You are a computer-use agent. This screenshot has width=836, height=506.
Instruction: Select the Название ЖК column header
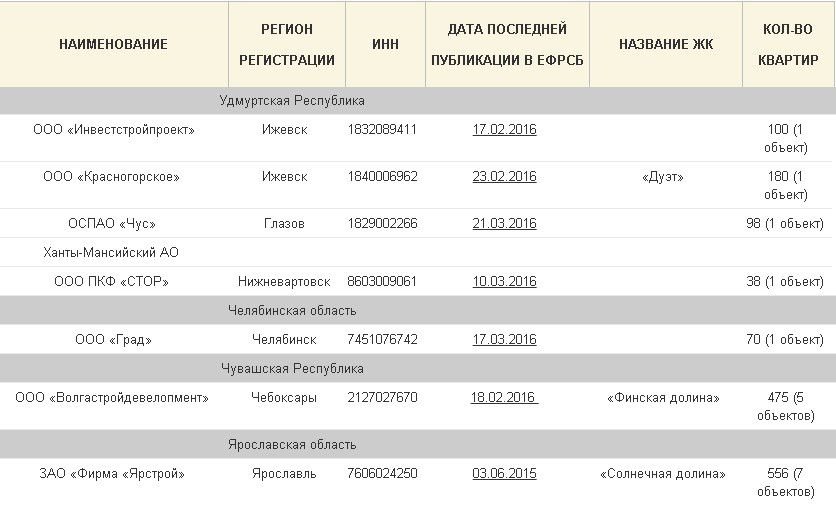coord(666,44)
